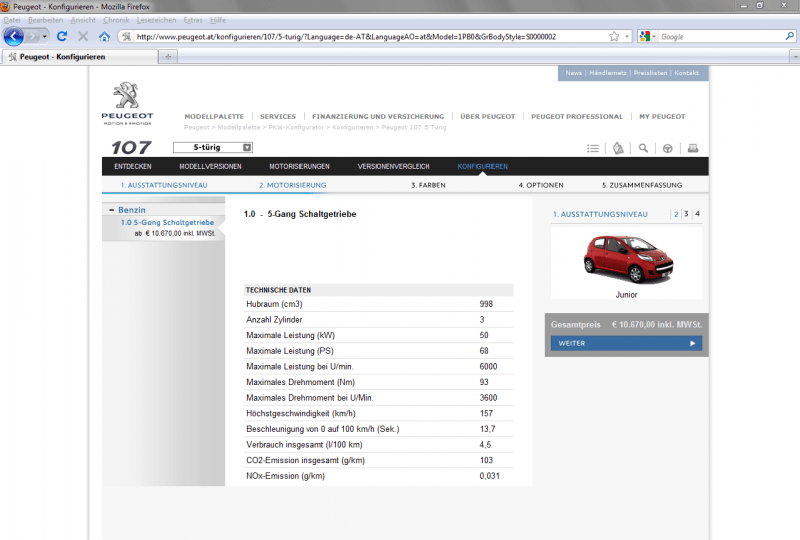Screen dimensions: 800x540
Task: Open the 5-türig body style dropdown
Action: [x=213, y=148]
